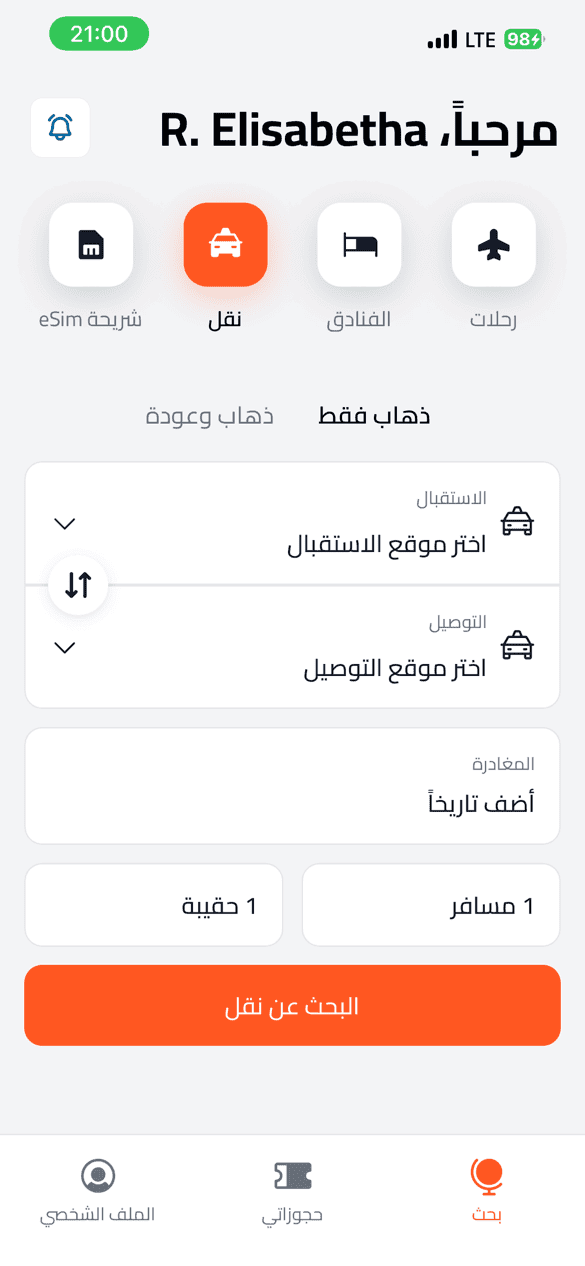Expand the التوصيل drop-off location dropdown
The width and height of the screenshot is (585, 1266).
(64, 647)
